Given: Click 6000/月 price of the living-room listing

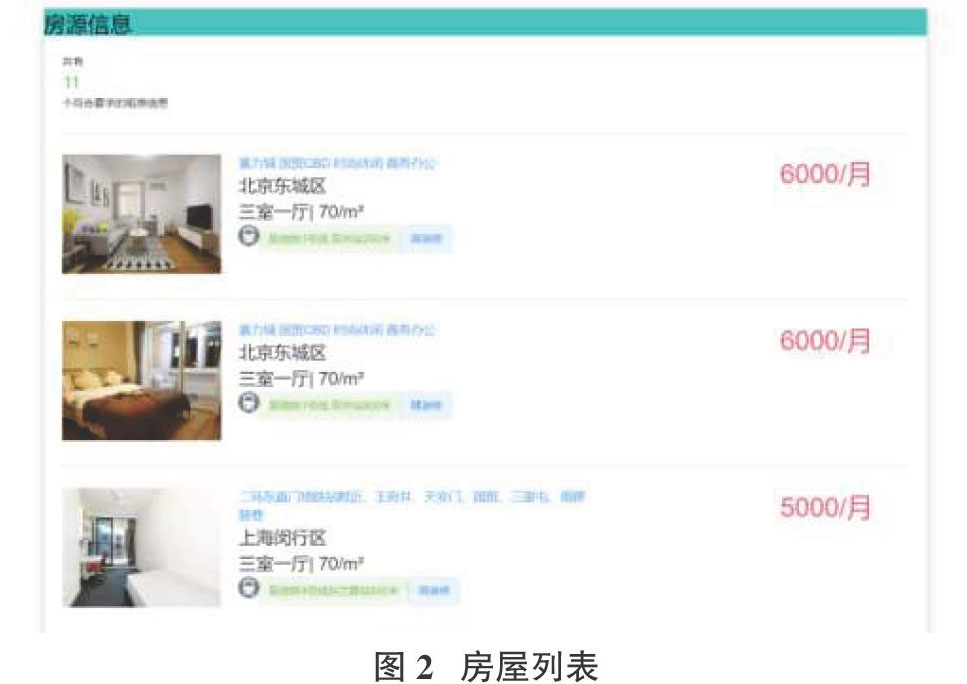Looking at the screenshot, I should click(825, 174).
